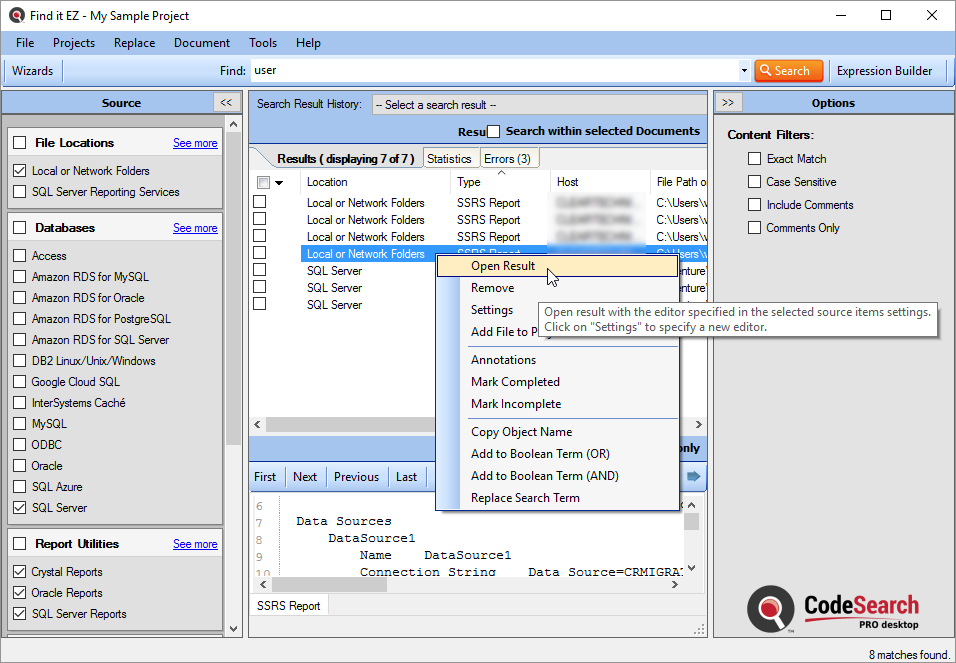The image size is (956, 663).
Task: Open Tools menu
Action: tap(263, 43)
